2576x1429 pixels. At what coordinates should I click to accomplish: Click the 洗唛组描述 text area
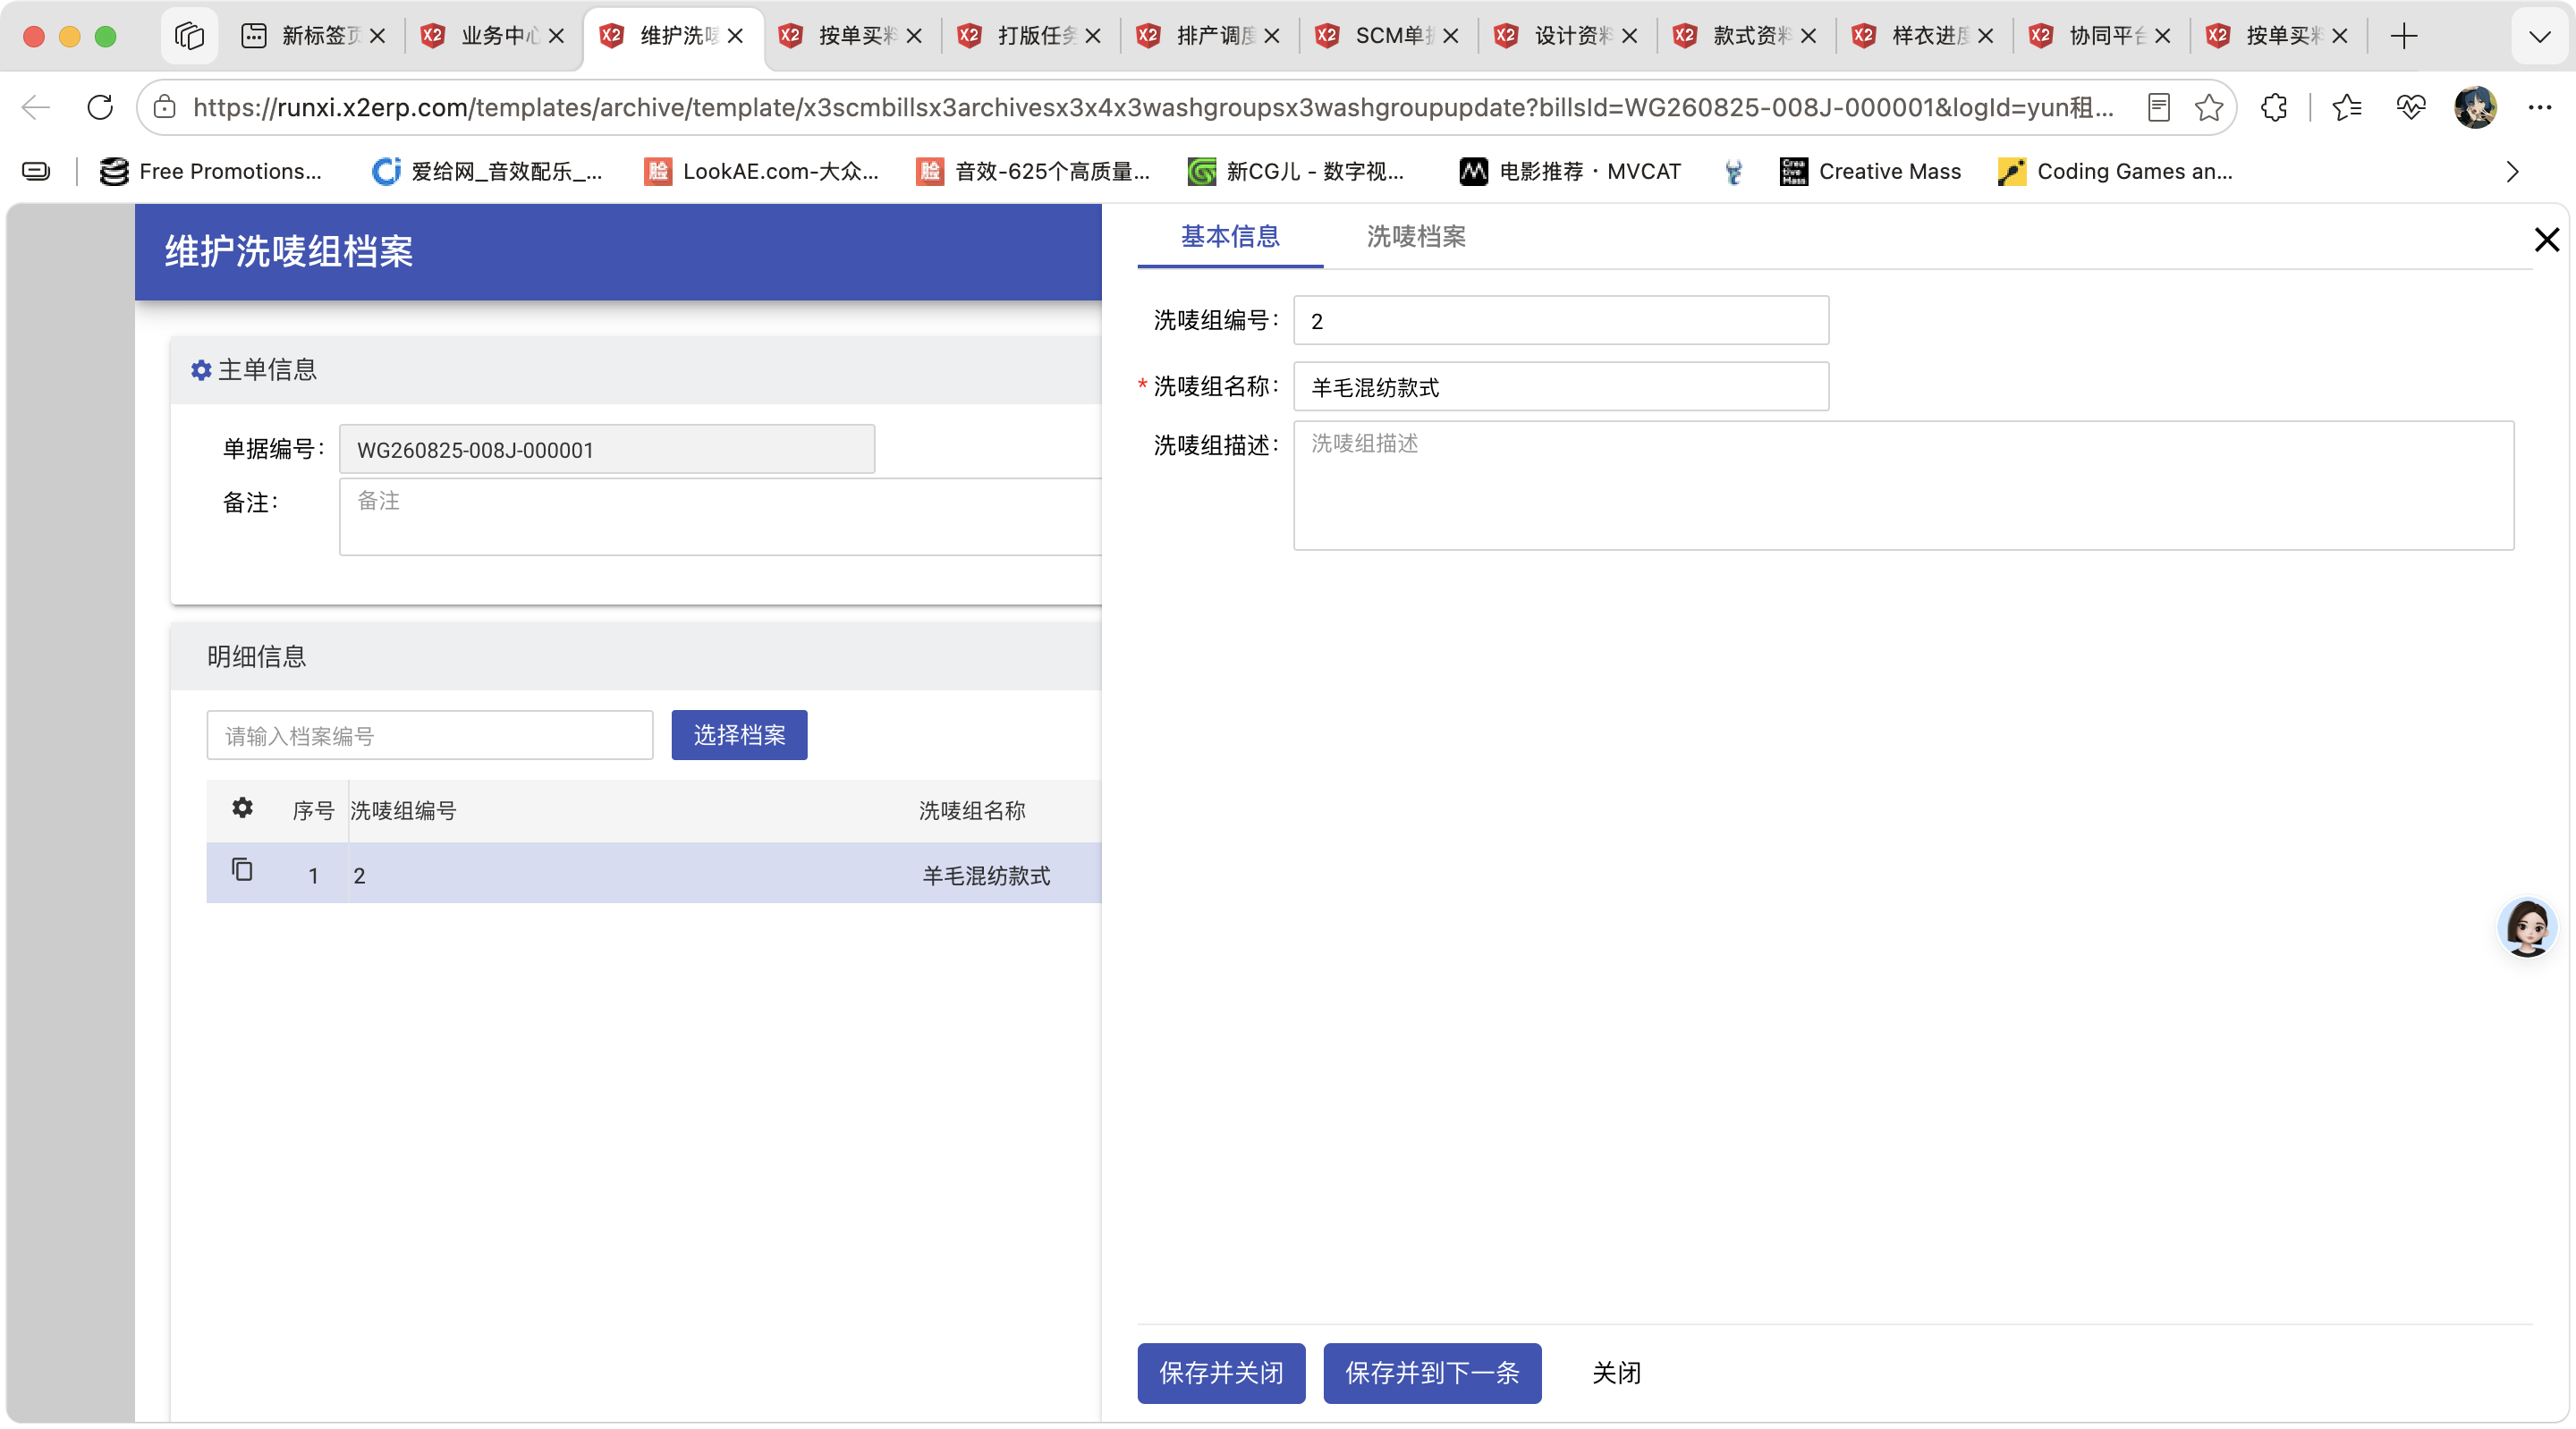[1903, 485]
